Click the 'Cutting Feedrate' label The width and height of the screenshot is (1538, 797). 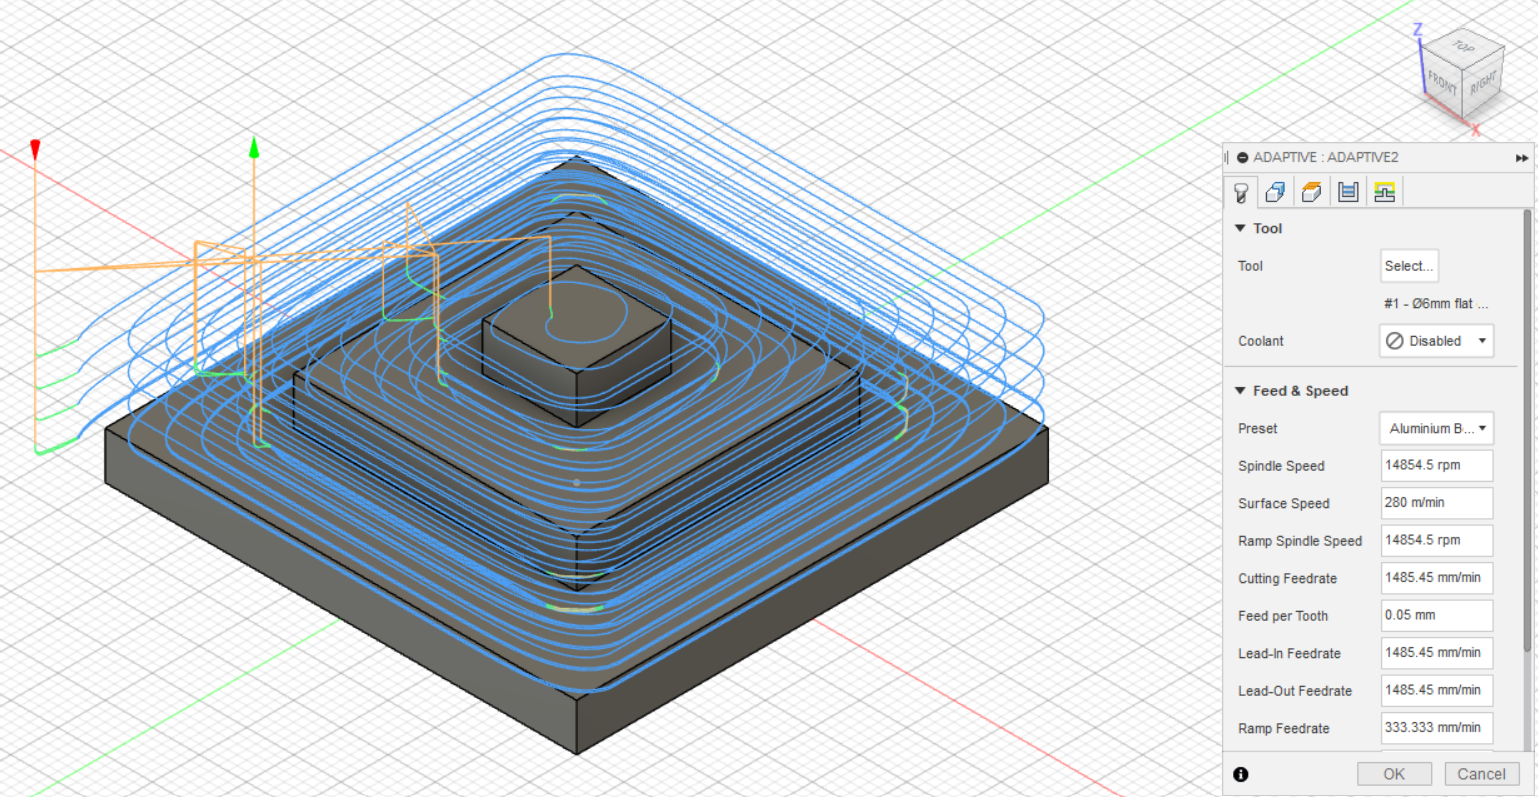(1287, 578)
